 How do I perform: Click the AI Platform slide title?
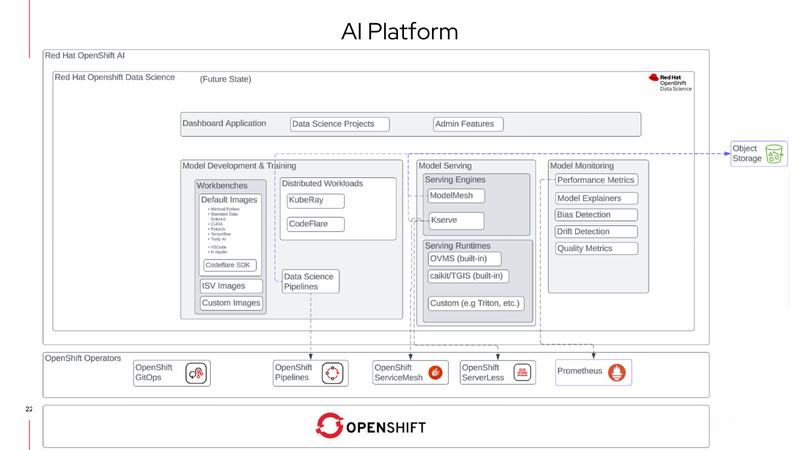[399, 32]
